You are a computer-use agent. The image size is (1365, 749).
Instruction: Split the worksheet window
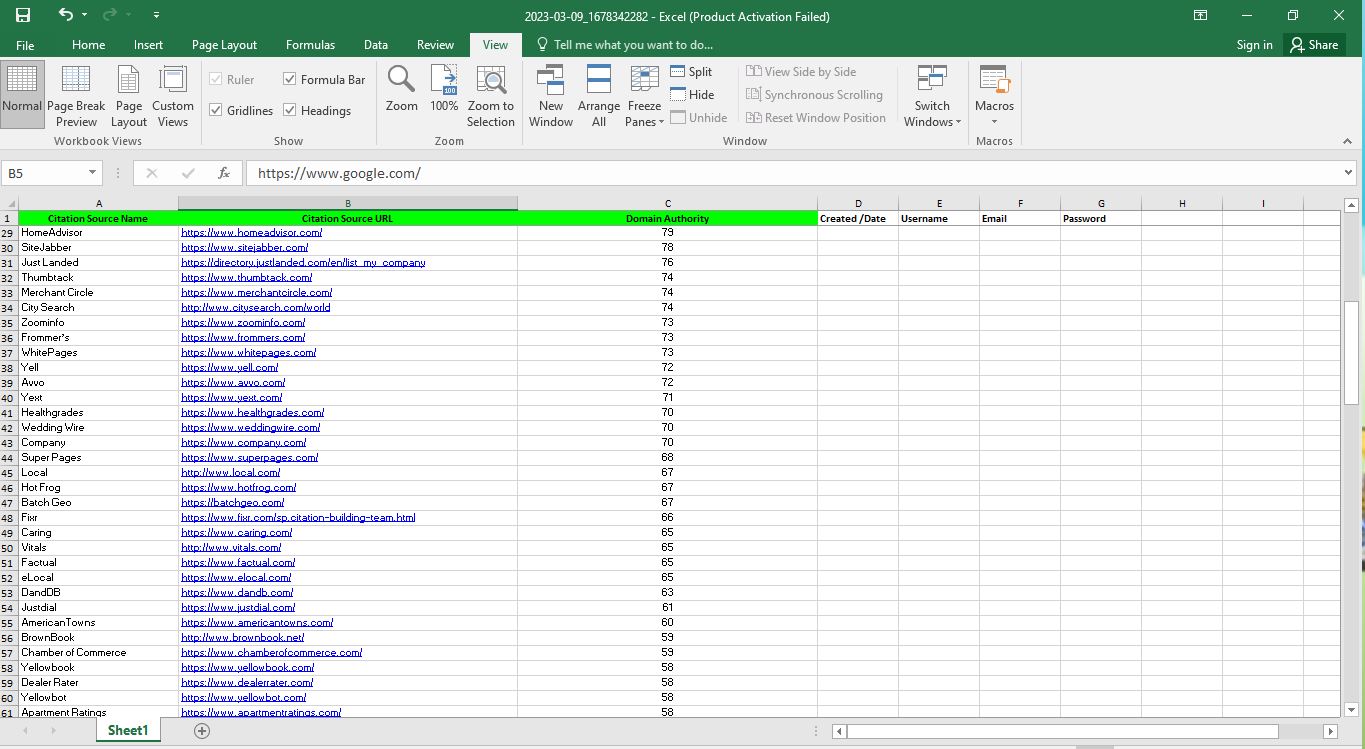691,72
